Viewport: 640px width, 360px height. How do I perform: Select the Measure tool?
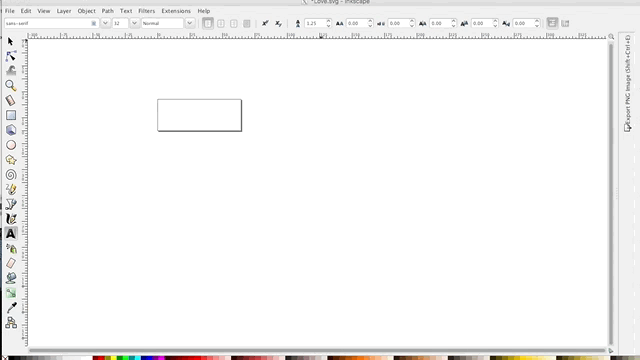[11, 100]
